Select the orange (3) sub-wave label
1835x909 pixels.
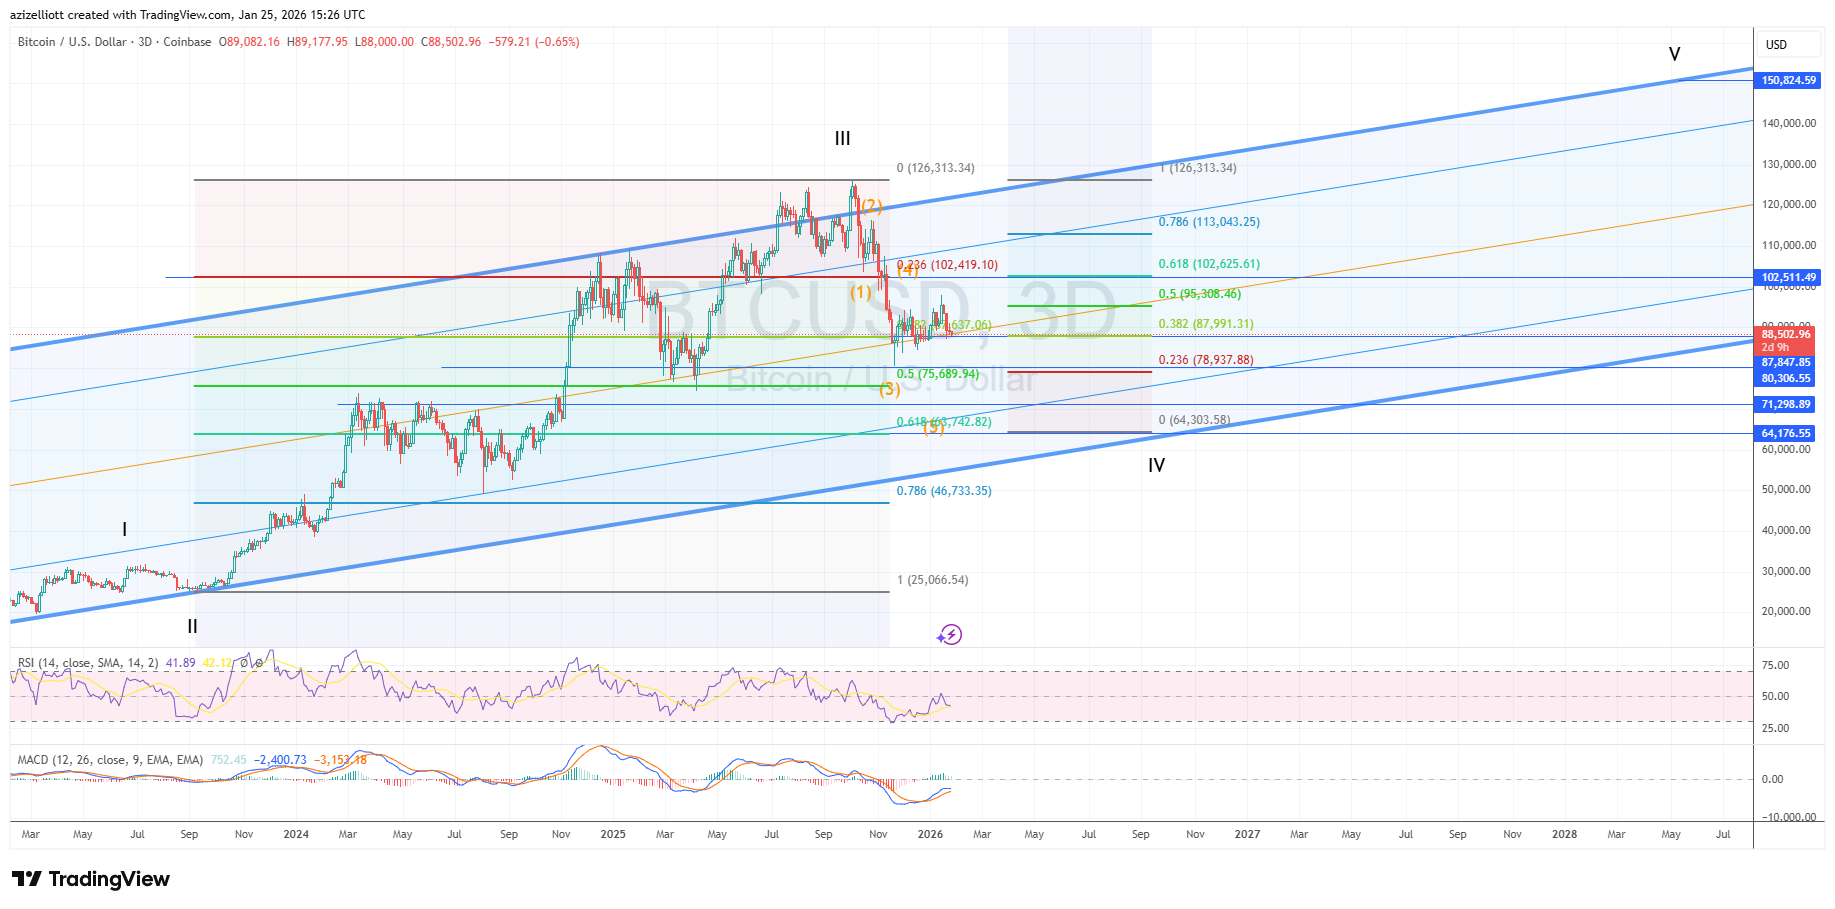[x=889, y=389]
